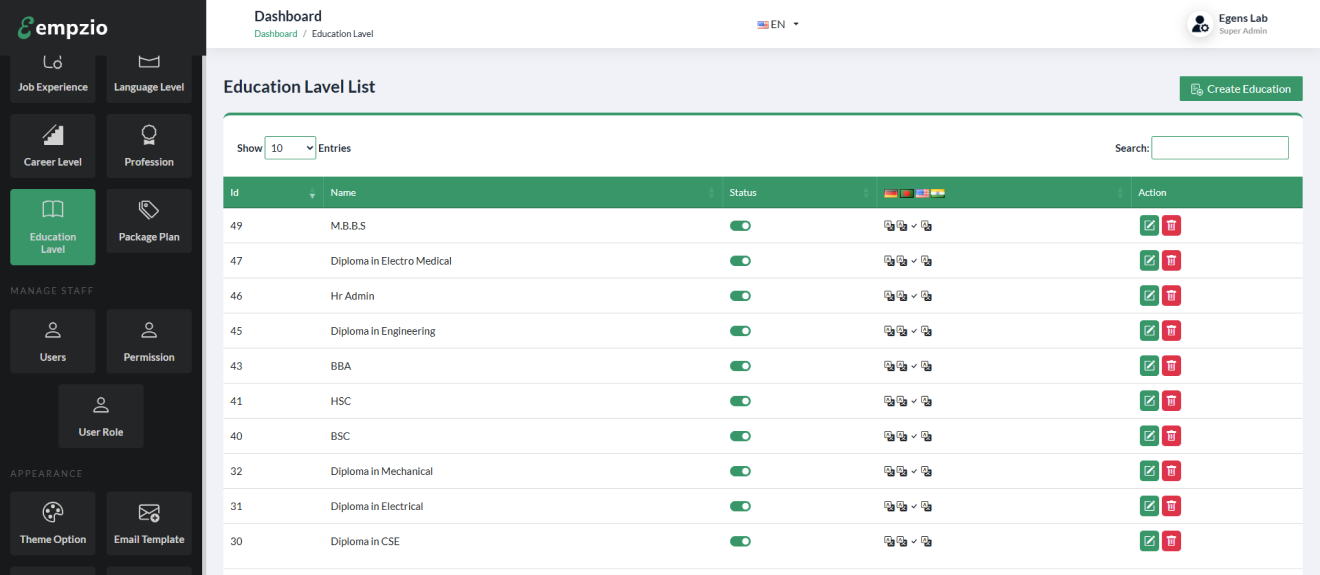
Task: Open the Permission sidebar tile
Action: 149,341
